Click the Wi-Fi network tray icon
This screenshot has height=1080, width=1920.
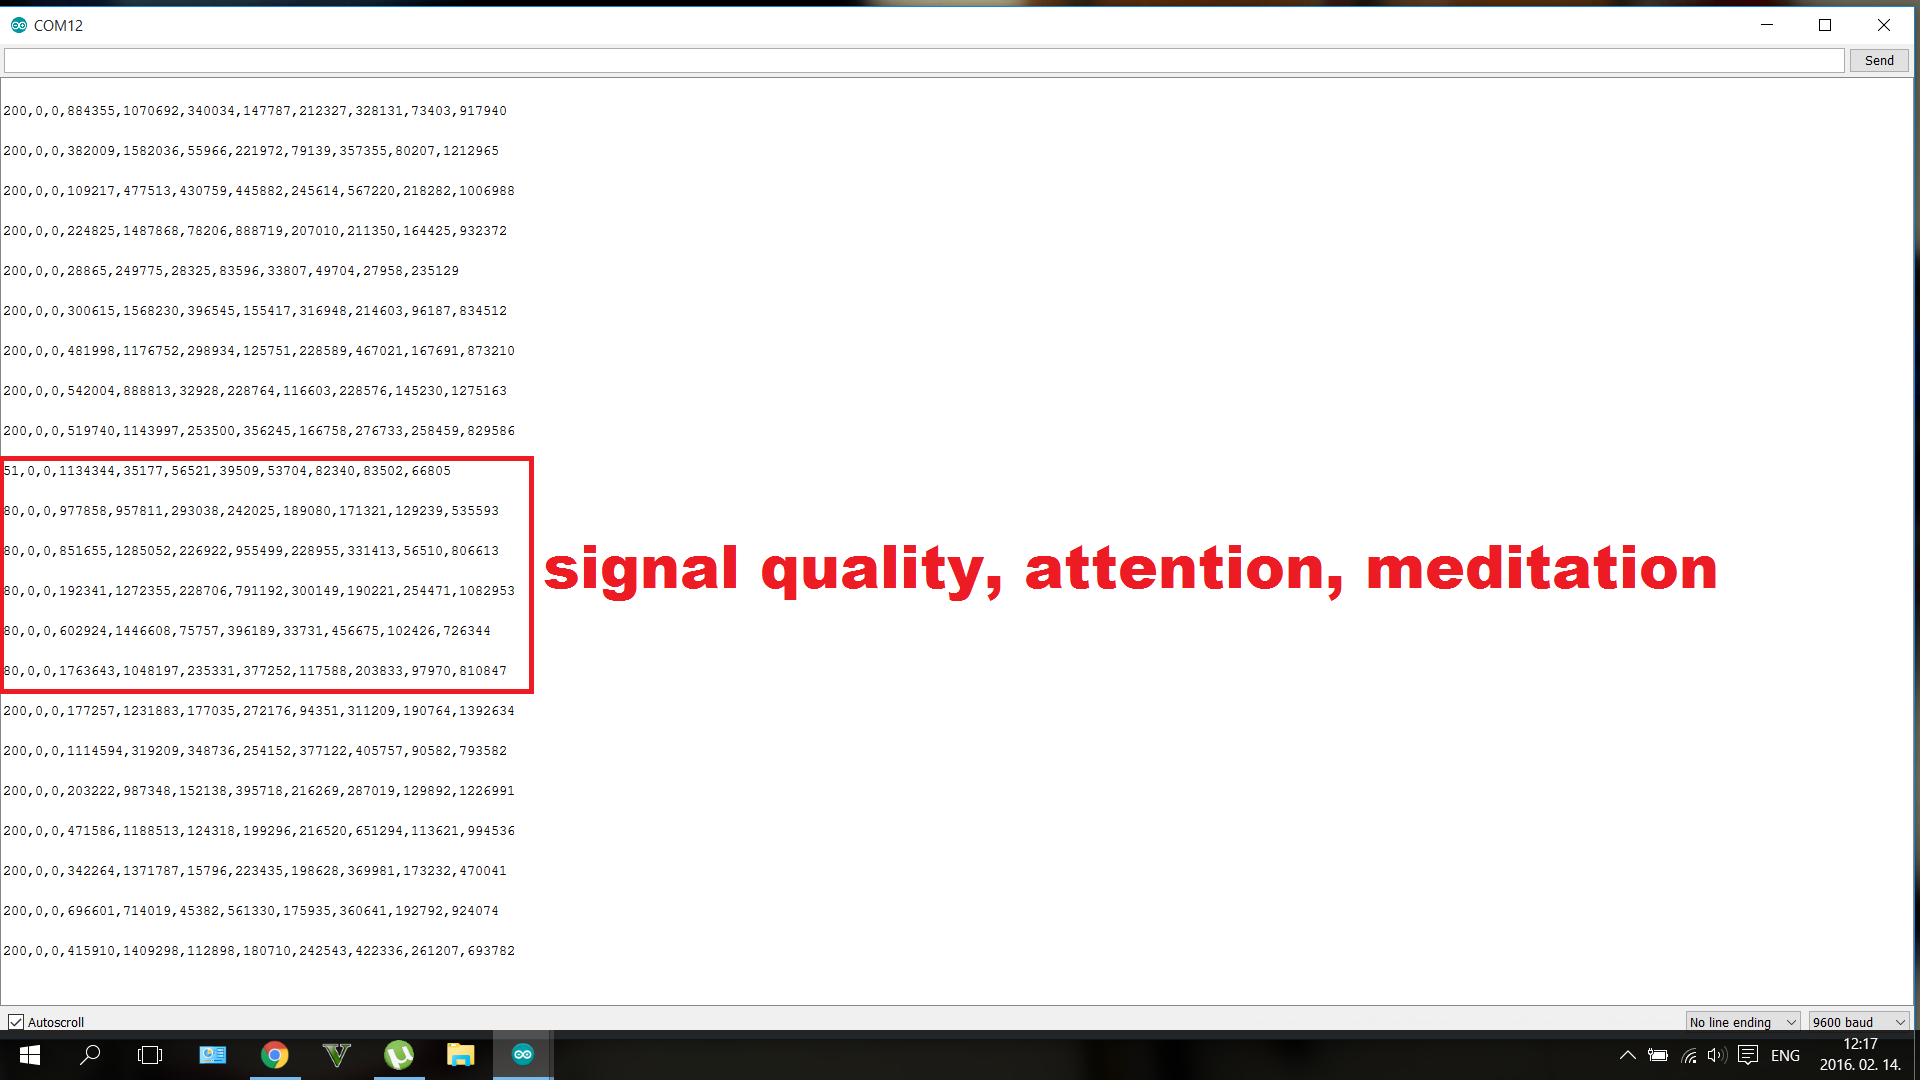coord(1689,1055)
